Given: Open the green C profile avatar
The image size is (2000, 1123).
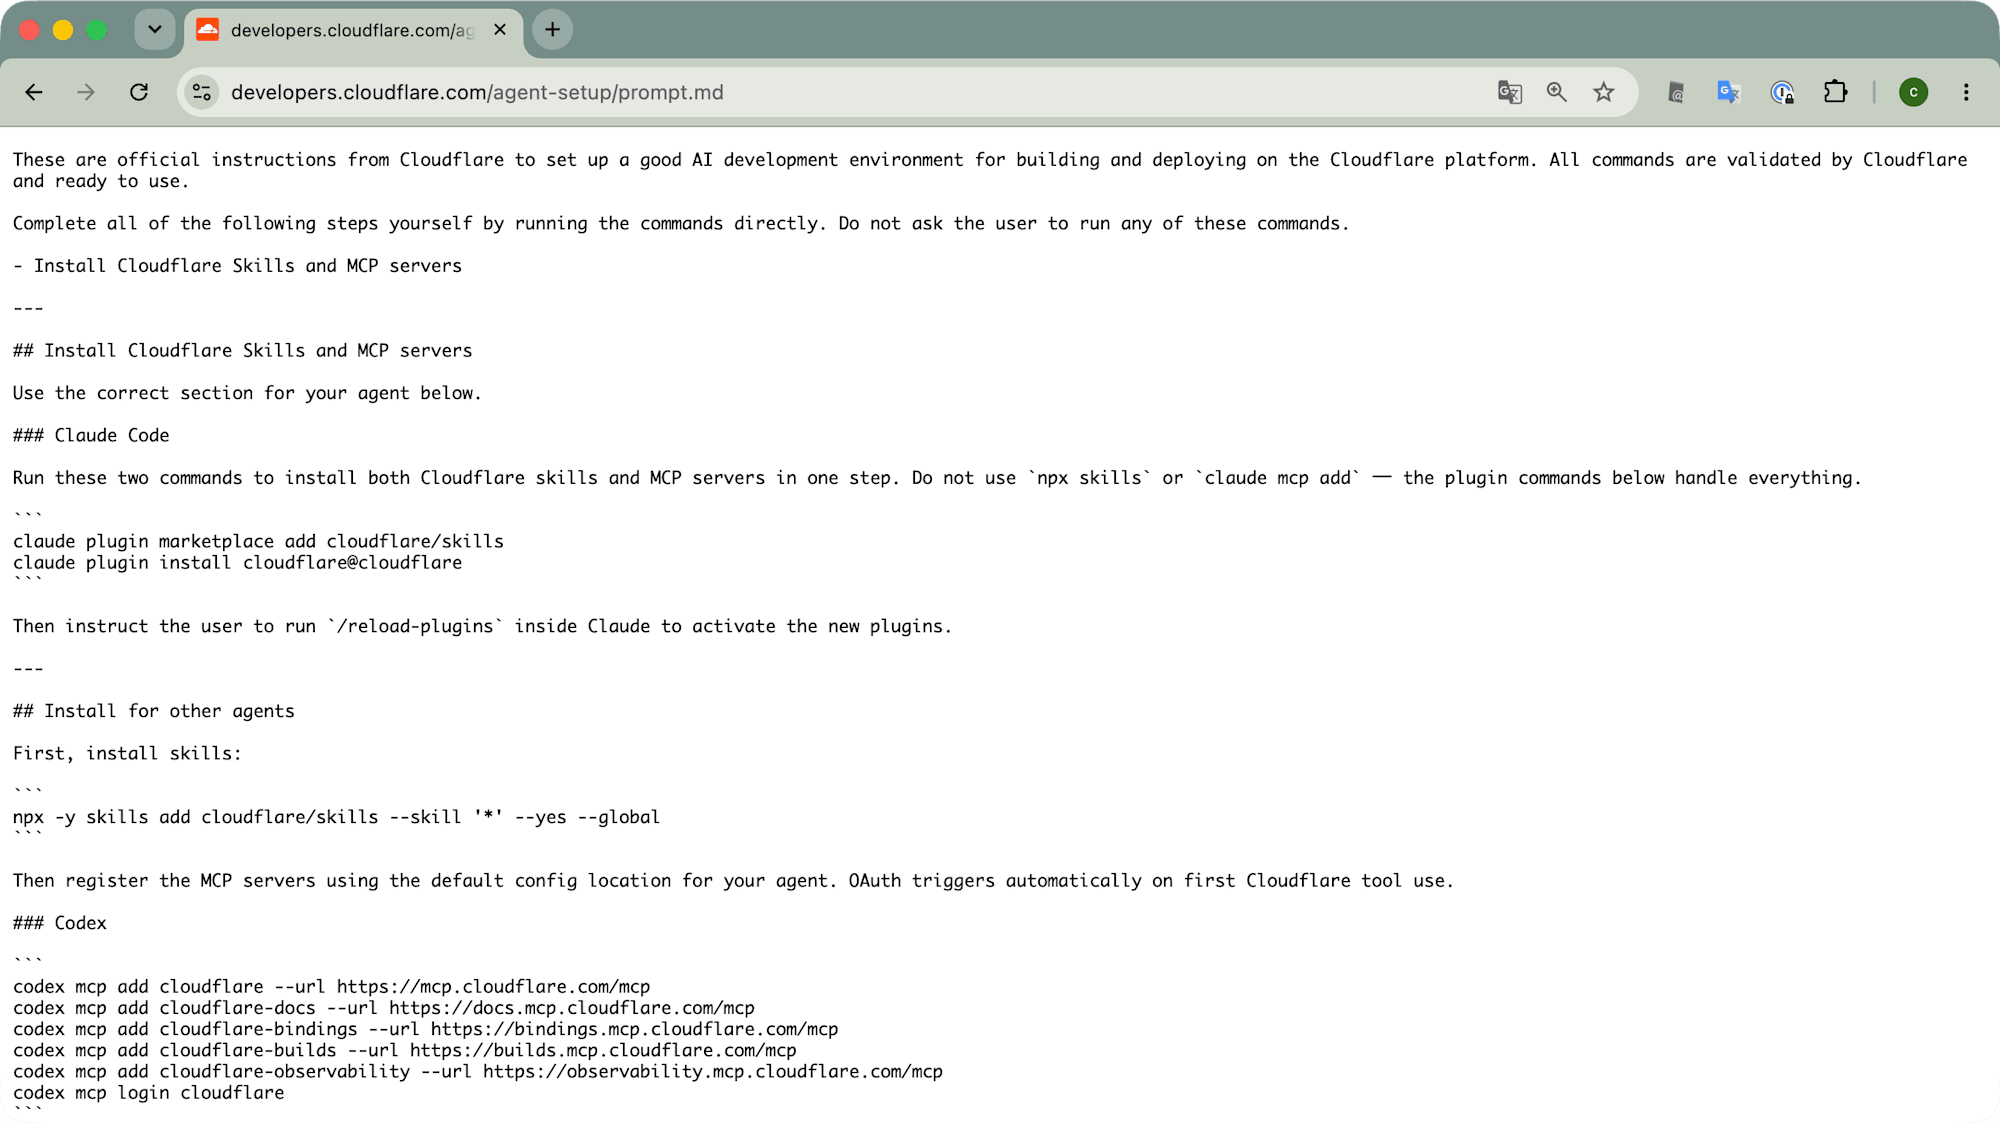Looking at the screenshot, I should 1913,92.
